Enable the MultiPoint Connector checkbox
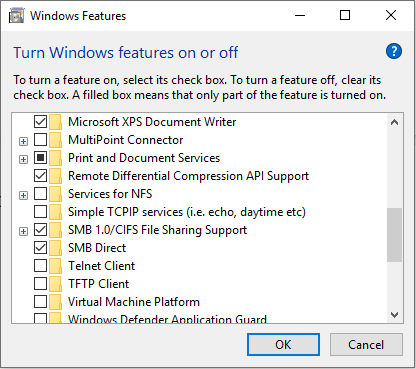Image resolution: width=416 pixels, height=369 pixels. (x=40, y=140)
